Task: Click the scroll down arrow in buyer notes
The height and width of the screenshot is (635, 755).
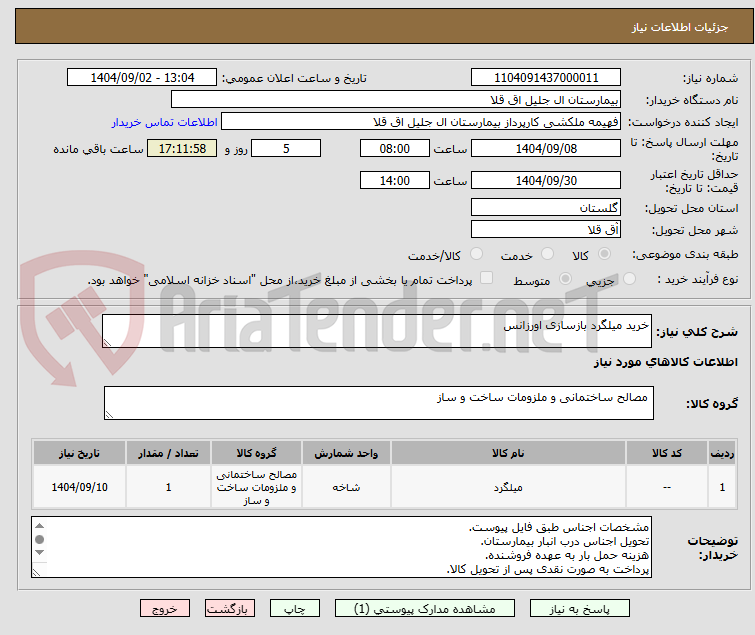Action: pos(39,552)
